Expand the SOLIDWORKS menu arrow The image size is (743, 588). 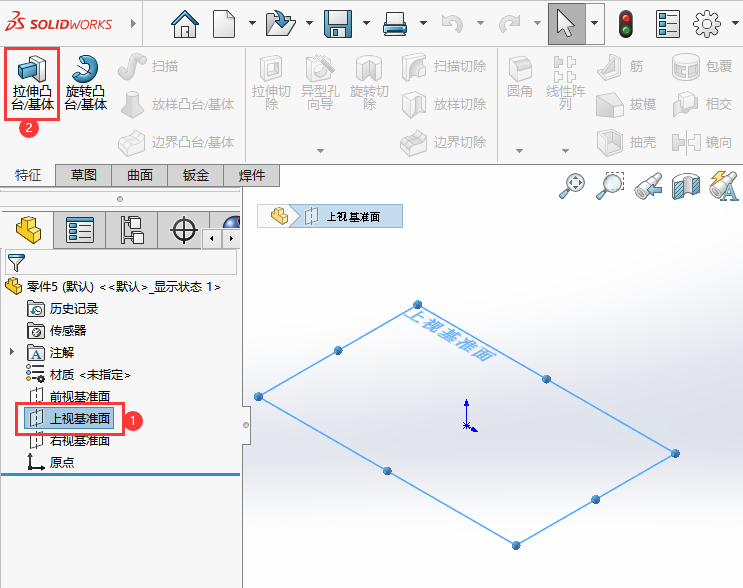point(133,23)
